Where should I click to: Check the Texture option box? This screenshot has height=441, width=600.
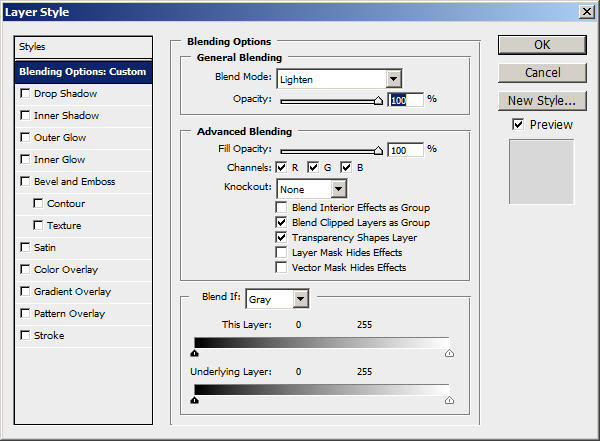point(38,225)
